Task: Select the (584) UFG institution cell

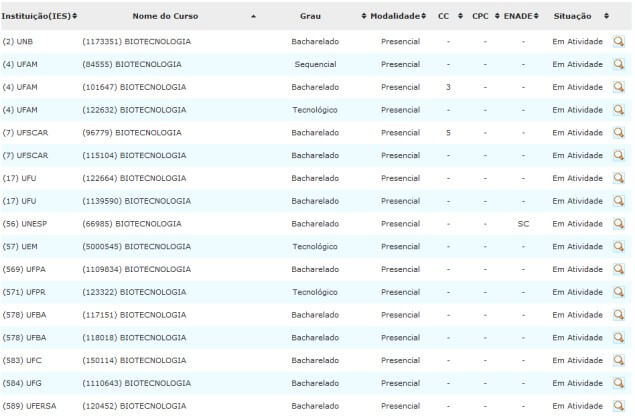Action: 22,383
